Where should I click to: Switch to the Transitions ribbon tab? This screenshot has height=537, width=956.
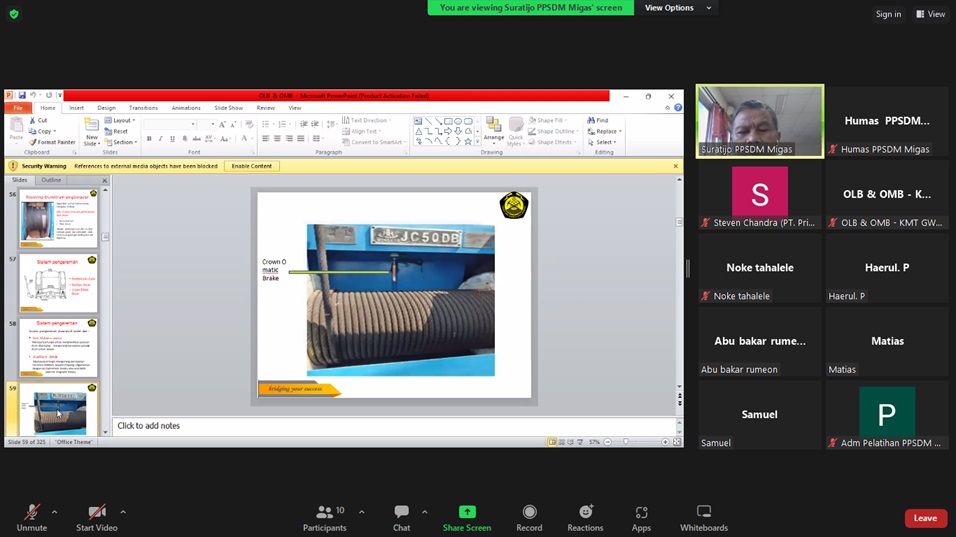point(143,108)
